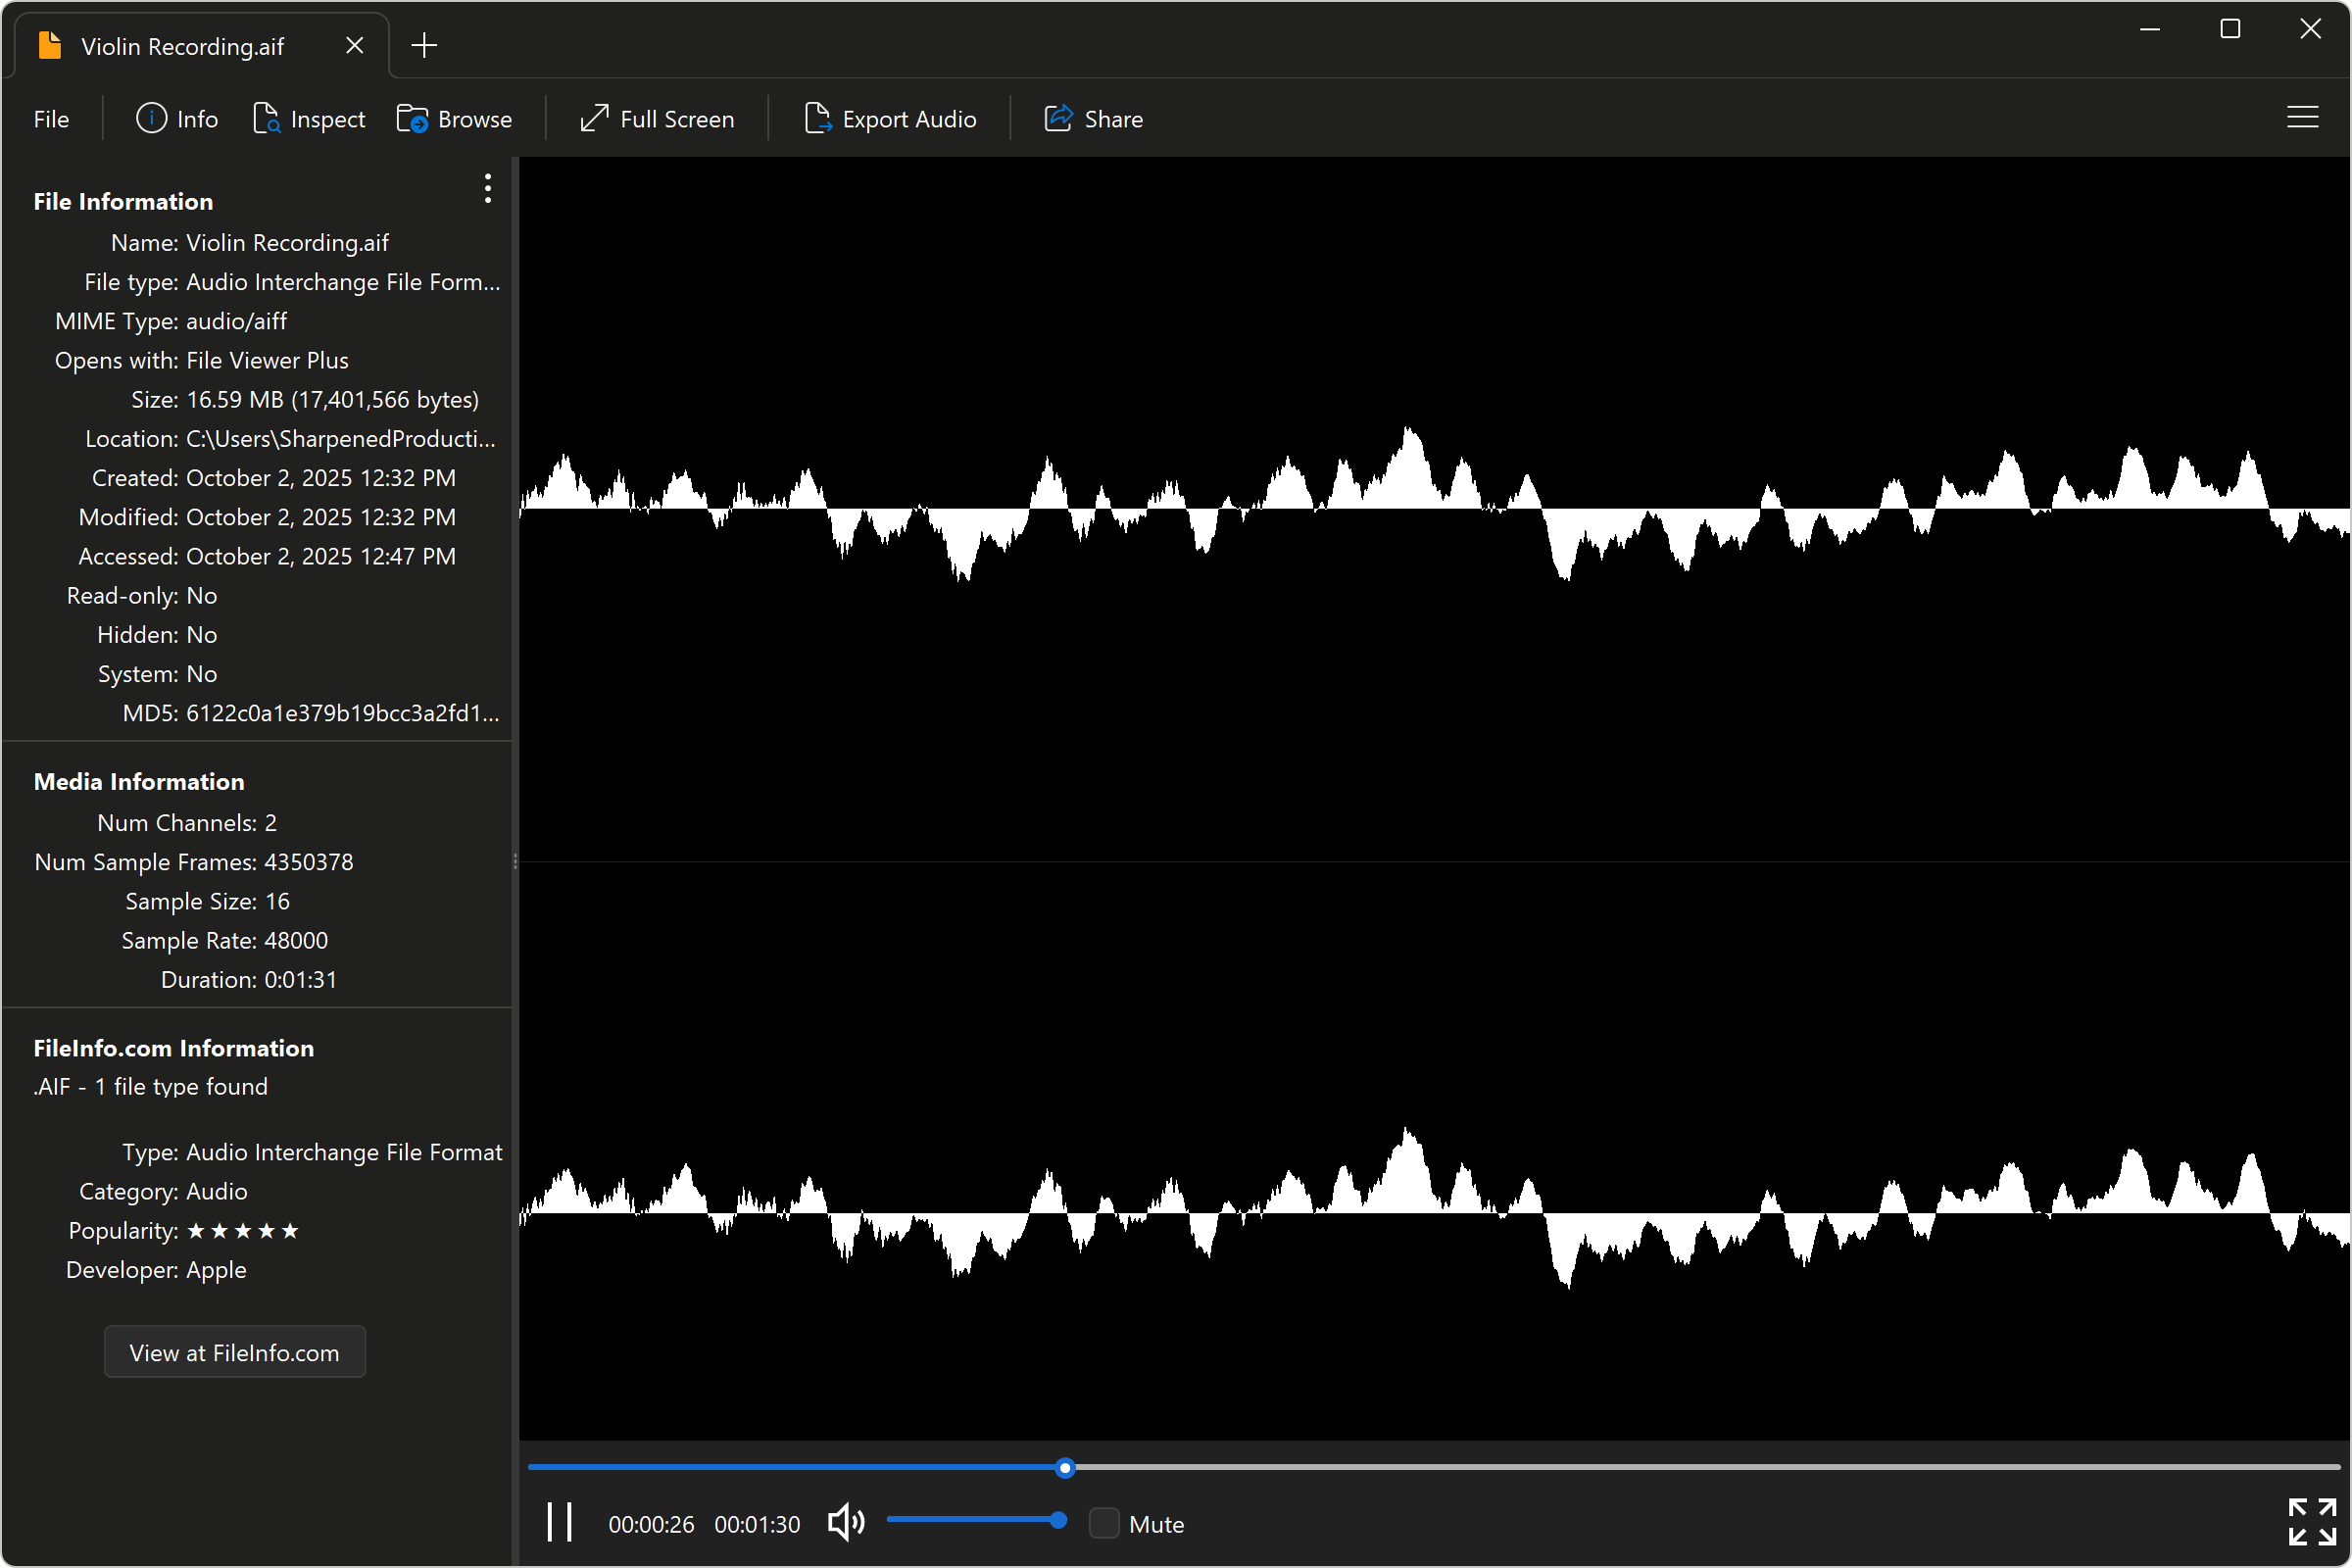Image resolution: width=2352 pixels, height=1568 pixels.
Task: Open the Info panel
Action: coord(177,118)
